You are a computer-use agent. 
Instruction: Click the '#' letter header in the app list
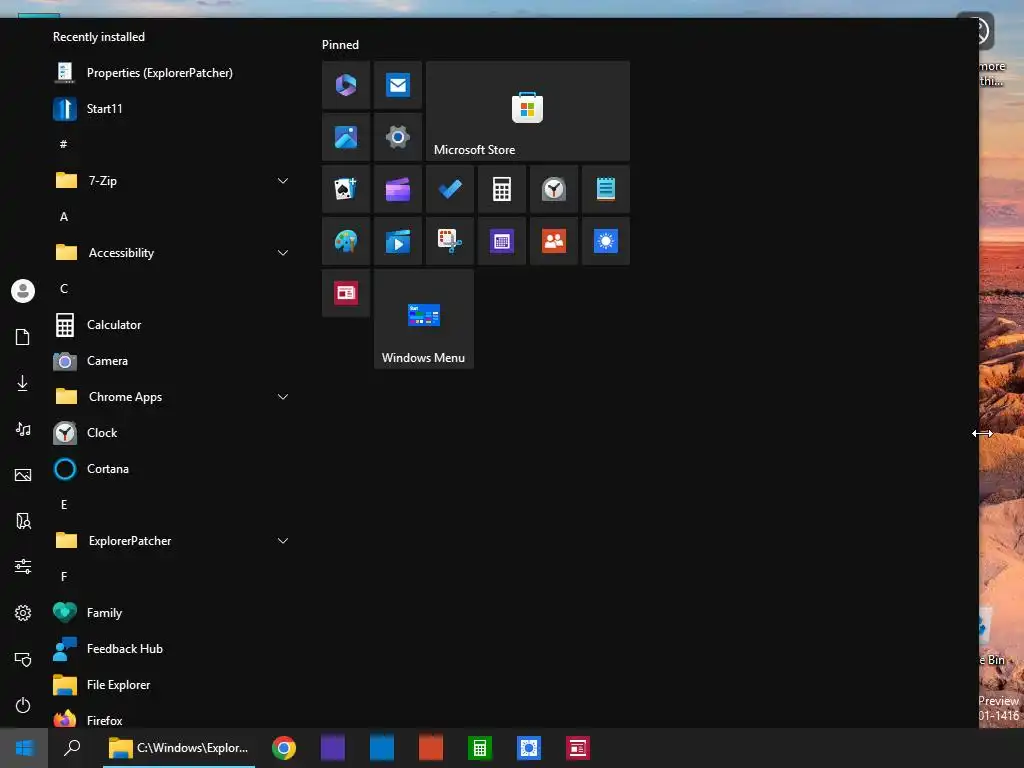pyautogui.click(x=63, y=144)
